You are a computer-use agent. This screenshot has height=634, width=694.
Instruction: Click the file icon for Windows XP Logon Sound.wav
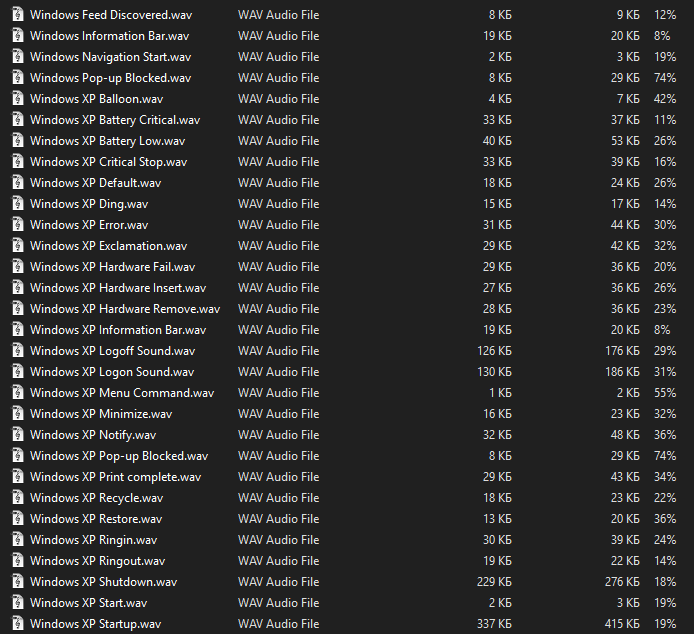[x=17, y=371]
